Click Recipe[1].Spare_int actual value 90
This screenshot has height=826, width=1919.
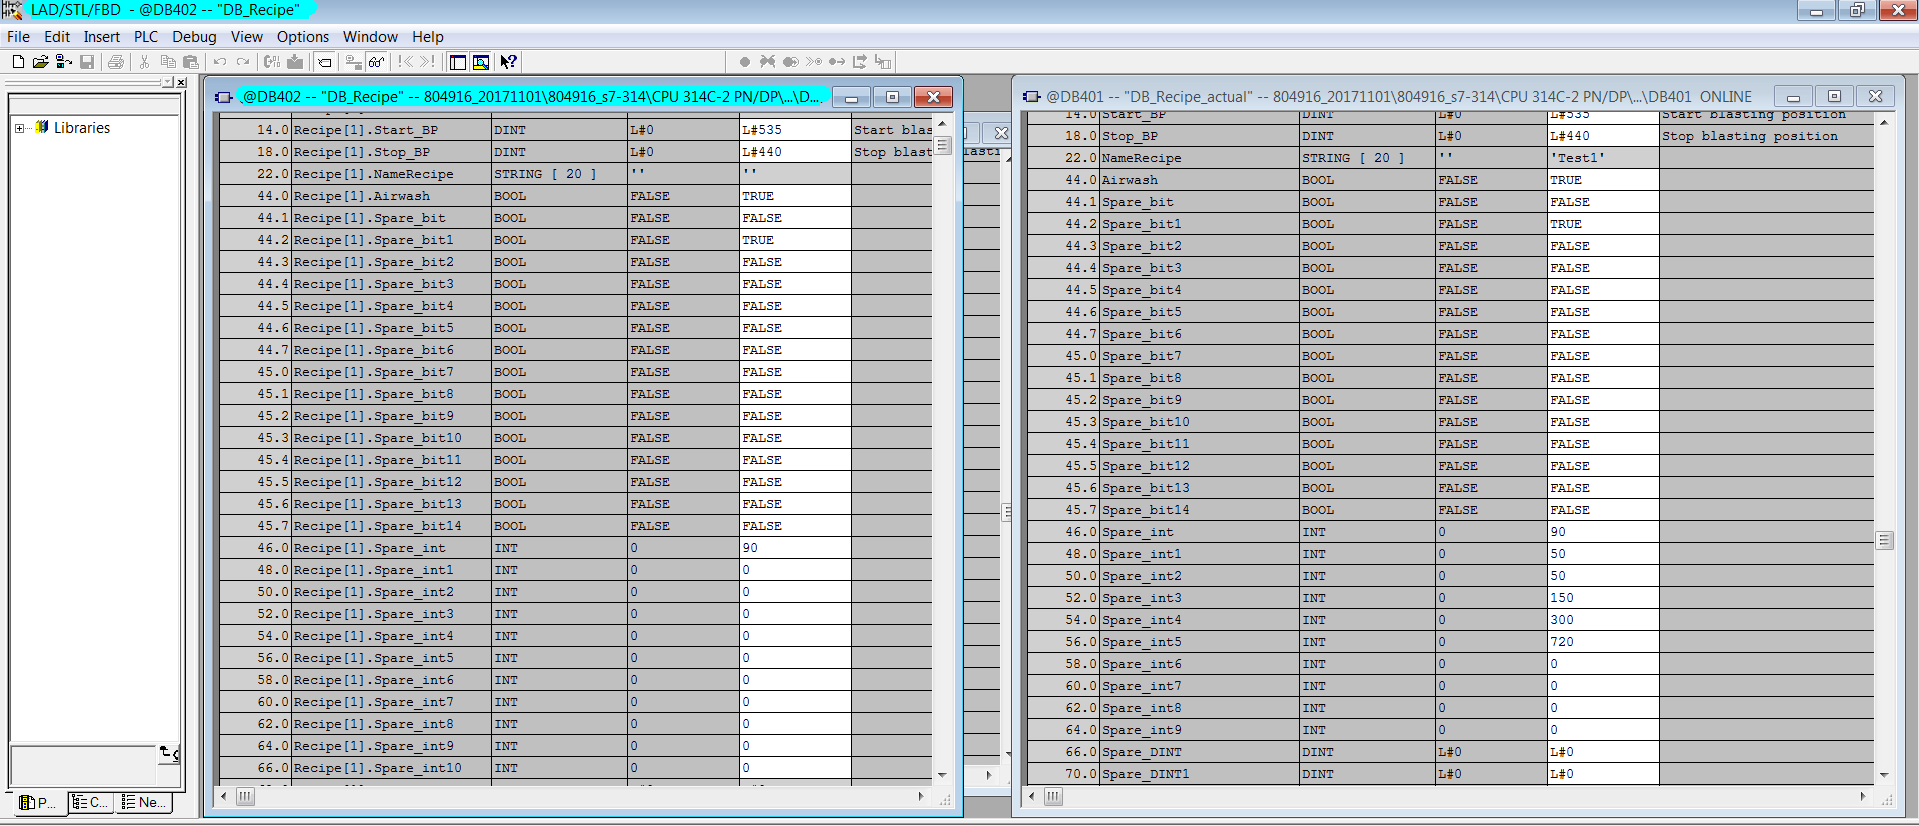[x=795, y=548]
